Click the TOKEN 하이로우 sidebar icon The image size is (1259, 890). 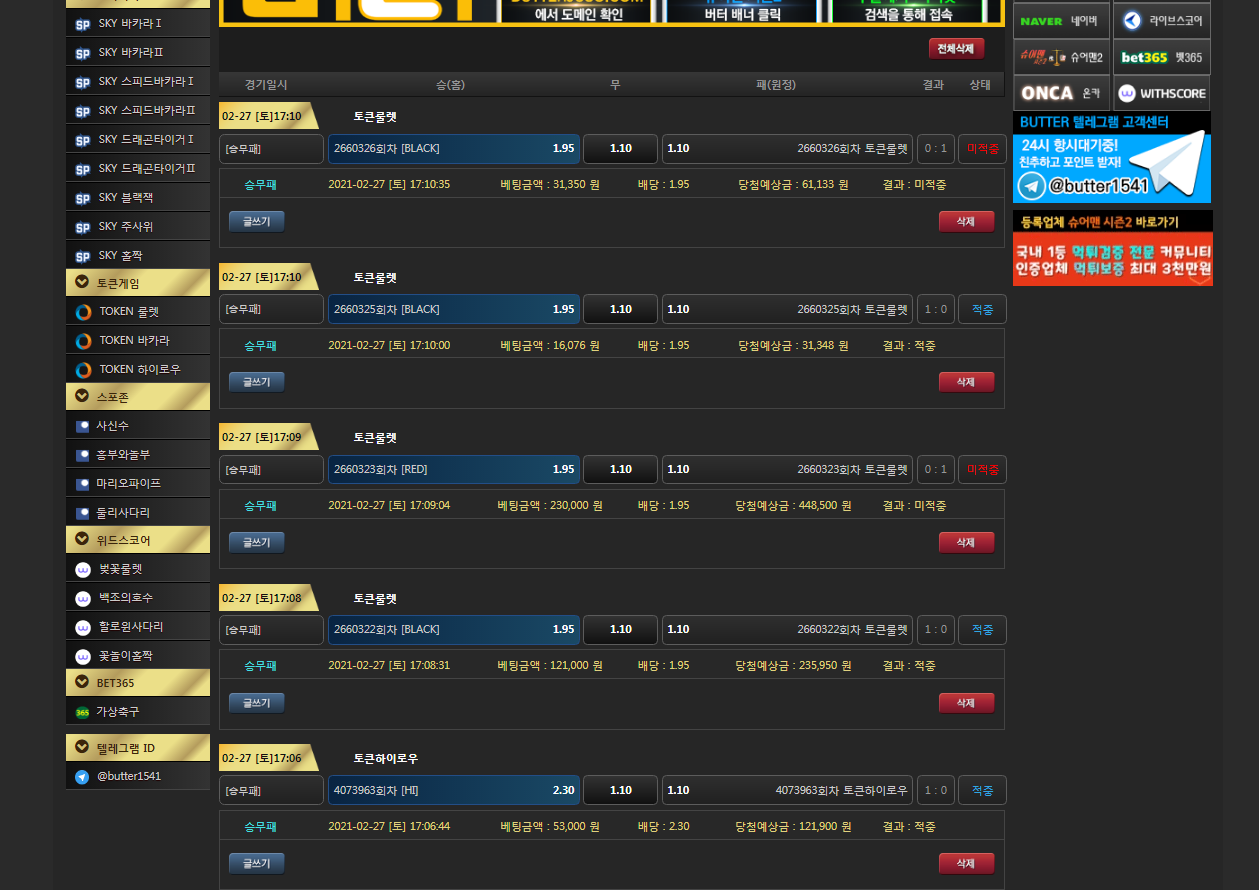point(83,370)
